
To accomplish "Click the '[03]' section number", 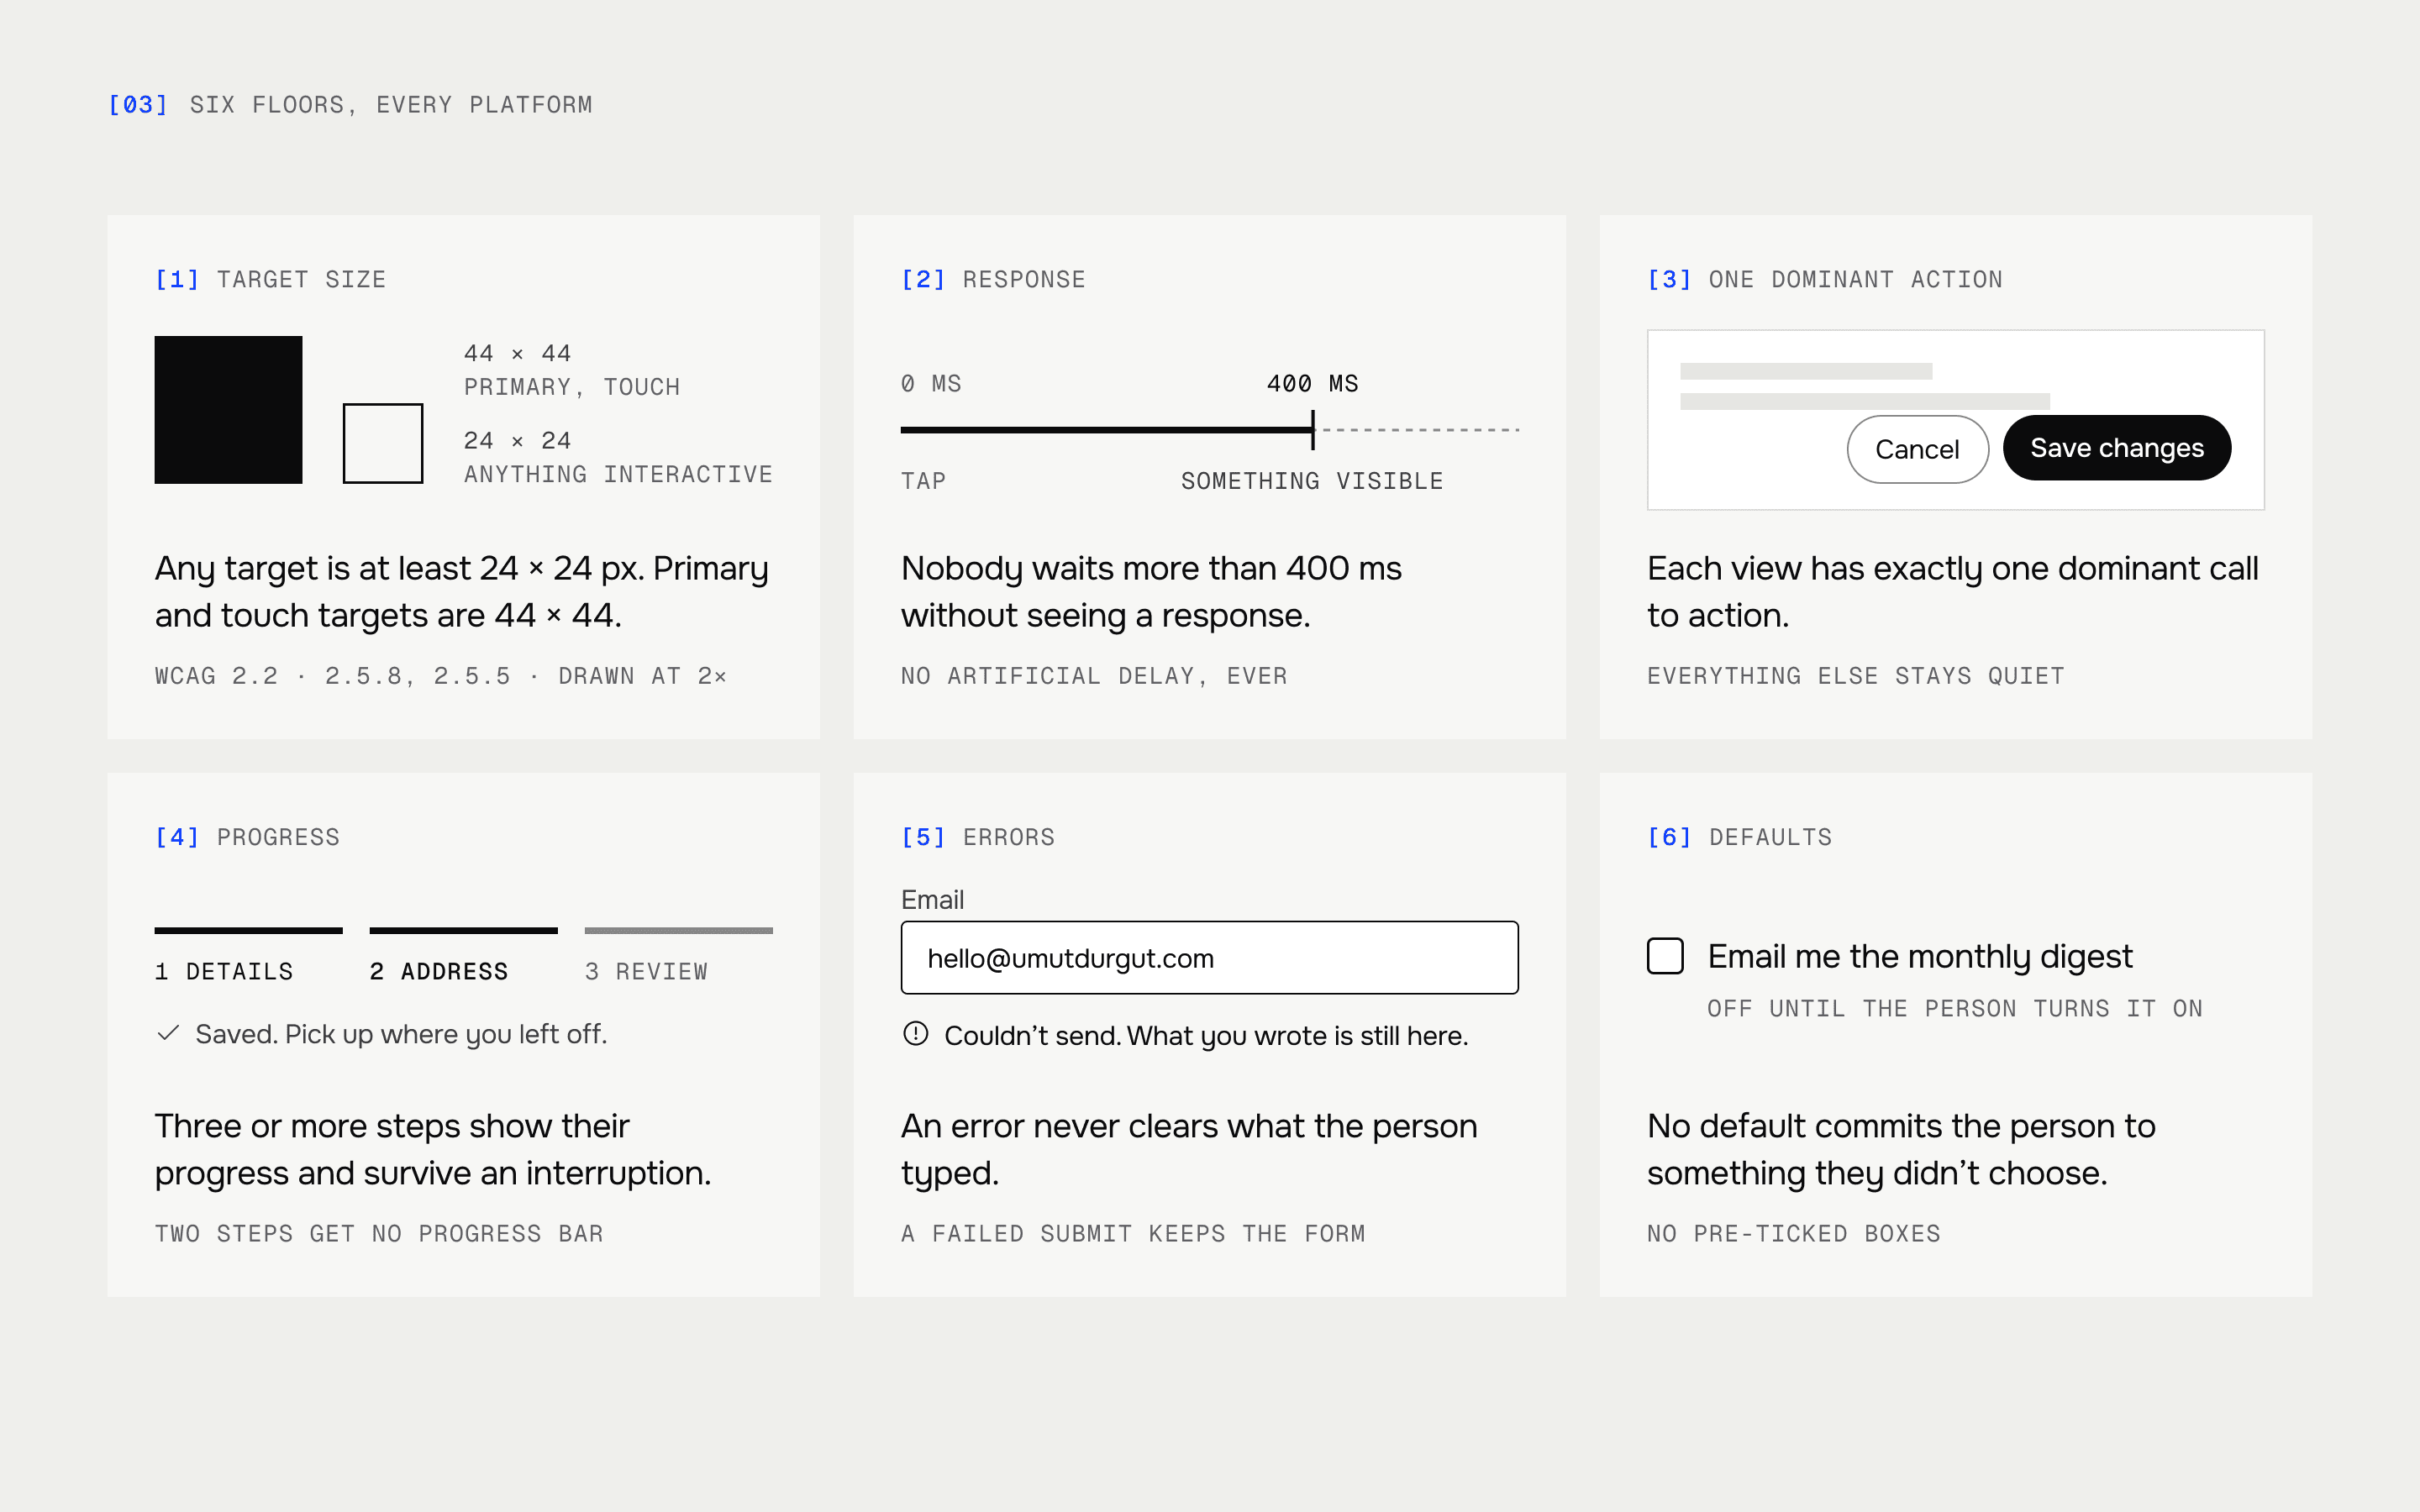I will [x=138, y=105].
